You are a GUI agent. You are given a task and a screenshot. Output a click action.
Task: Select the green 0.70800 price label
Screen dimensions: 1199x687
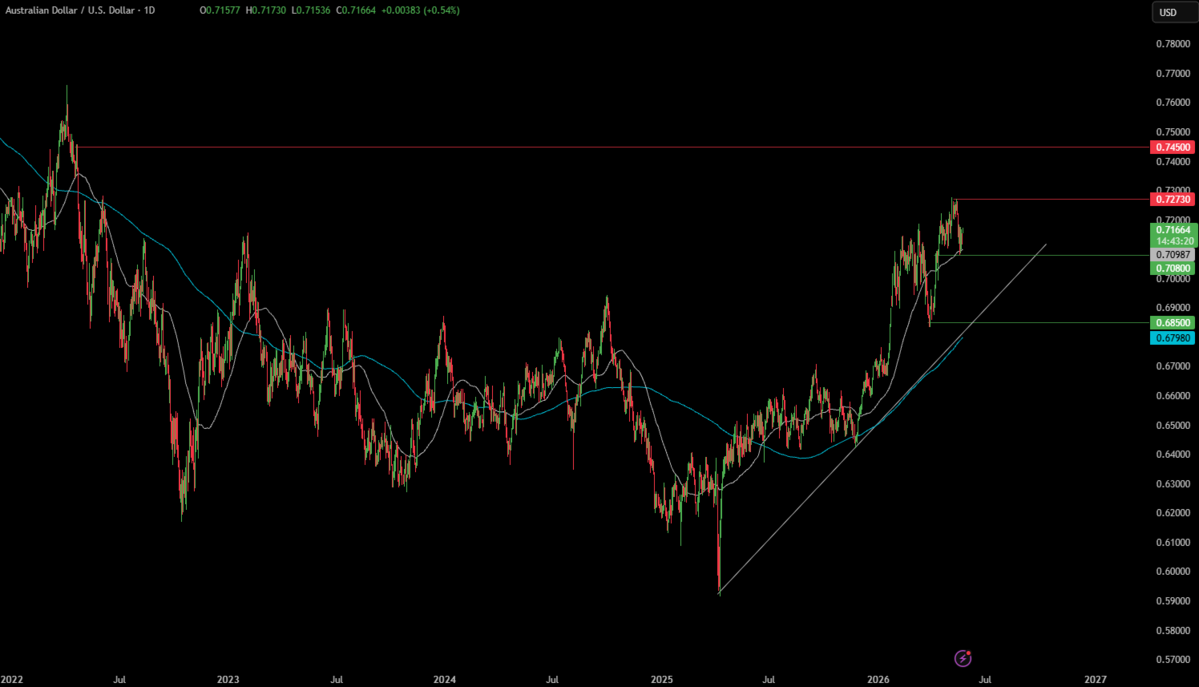1172,269
